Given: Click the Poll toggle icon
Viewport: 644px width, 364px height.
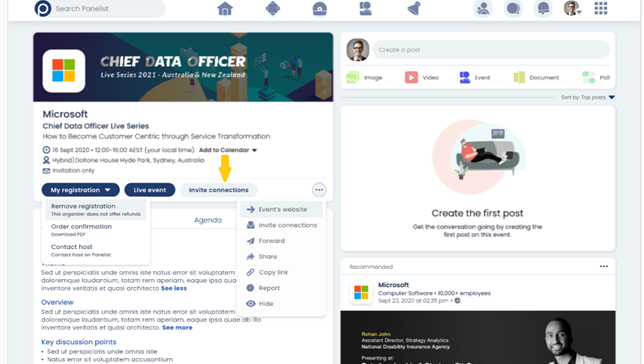Looking at the screenshot, I should tap(589, 77).
